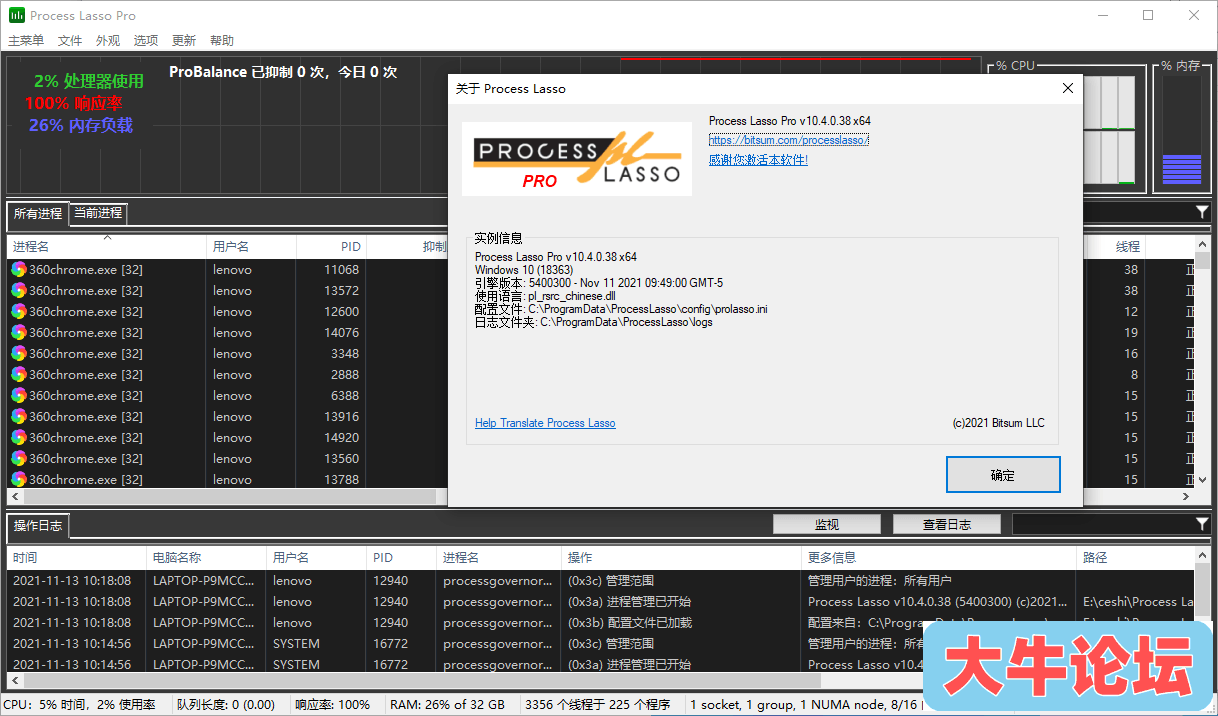Open the 主菜单 menu

point(26,41)
